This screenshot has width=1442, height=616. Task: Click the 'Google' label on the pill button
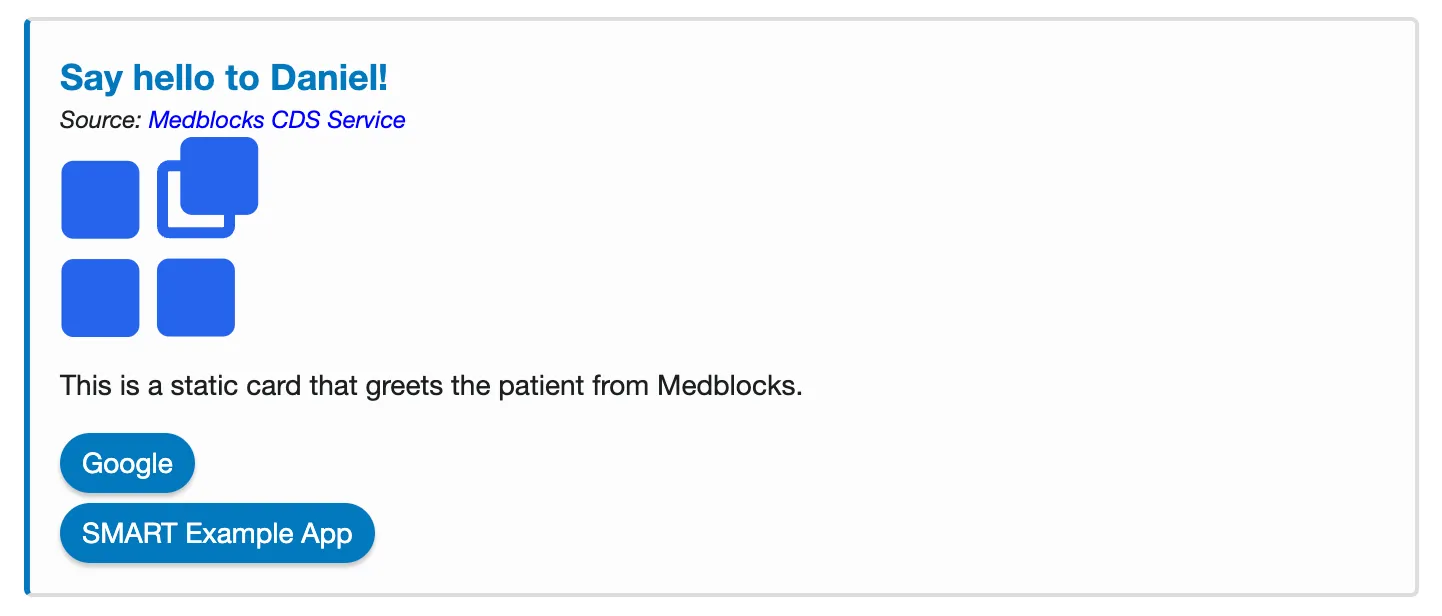(x=127, y=462)
